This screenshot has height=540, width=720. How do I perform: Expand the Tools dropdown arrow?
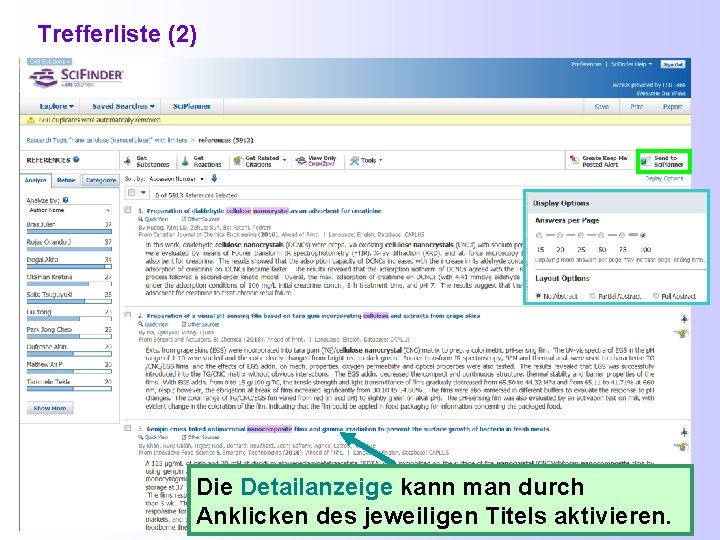tap(381, 160)
